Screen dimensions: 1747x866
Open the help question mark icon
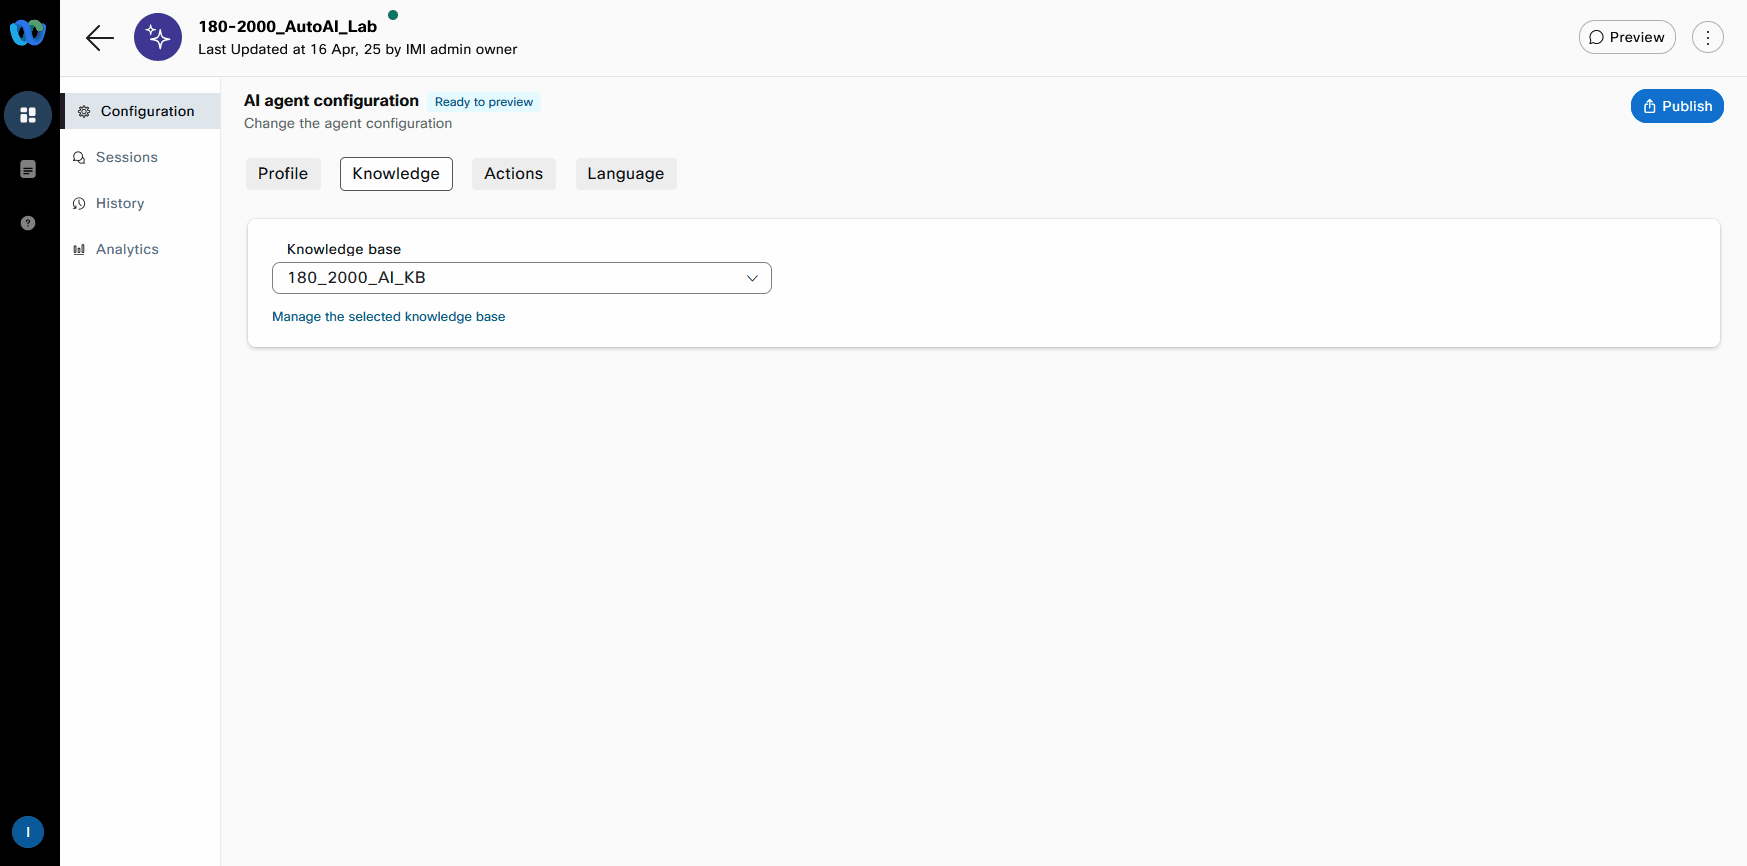28,223
